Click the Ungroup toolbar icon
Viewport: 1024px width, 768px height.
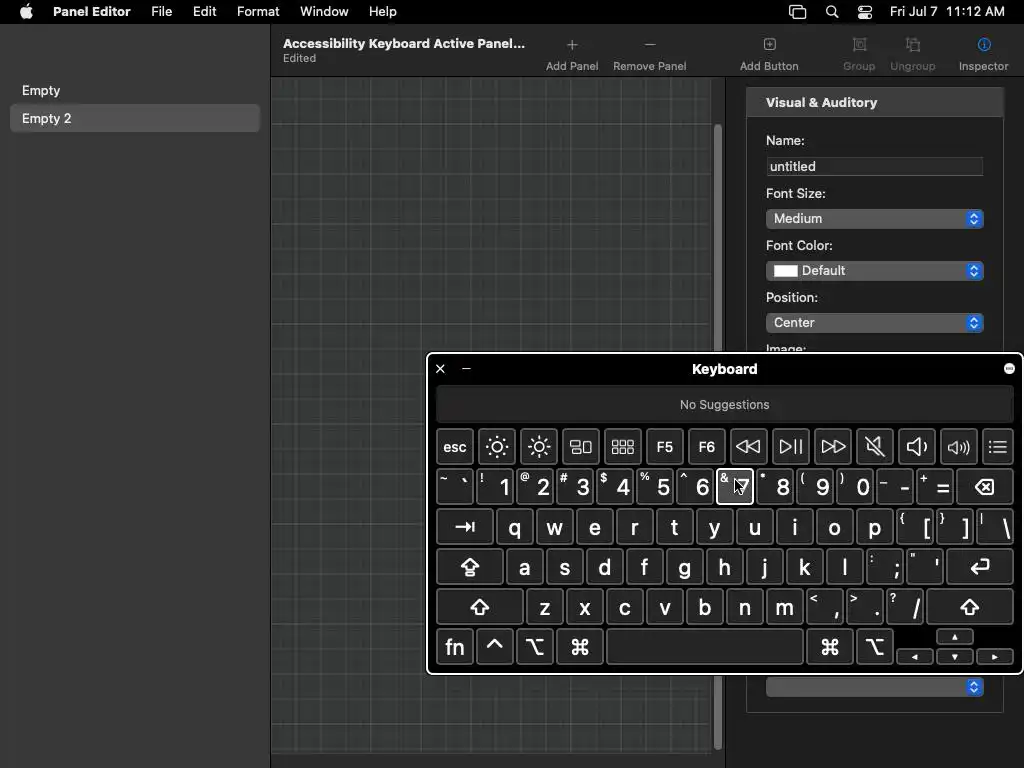point(913,44)
